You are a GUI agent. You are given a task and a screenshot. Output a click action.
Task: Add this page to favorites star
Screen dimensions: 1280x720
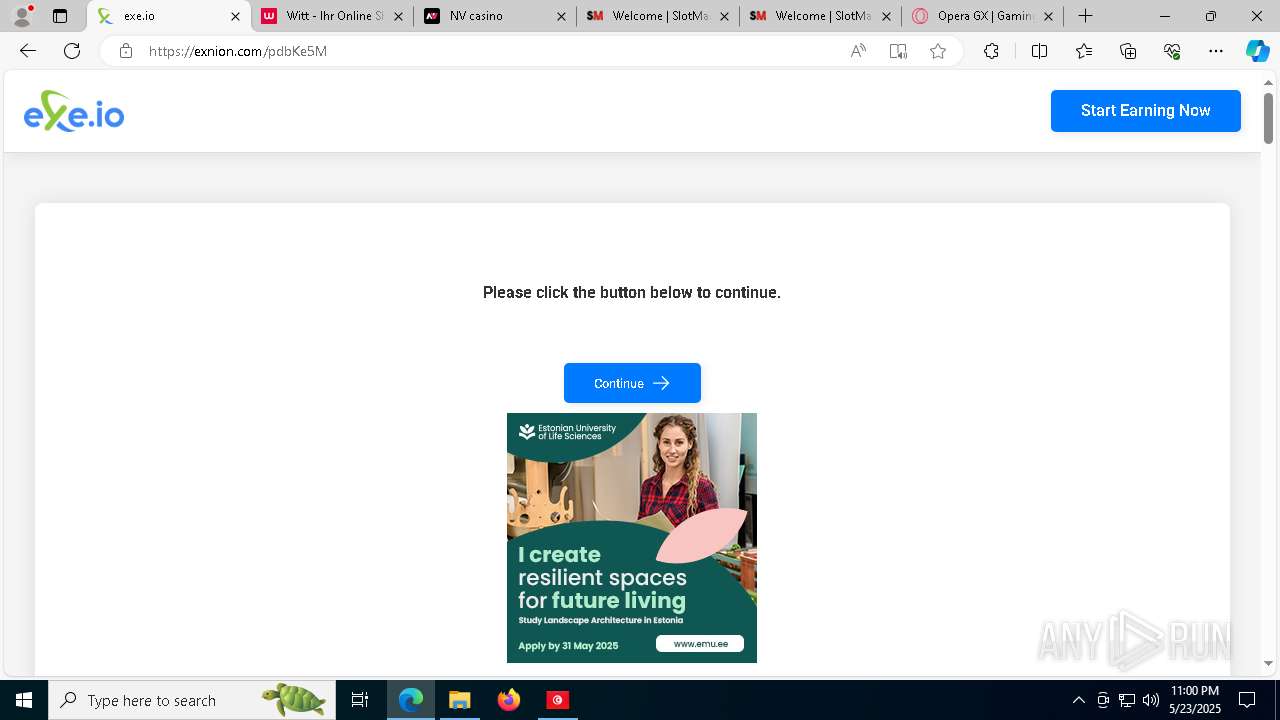point(938,51)
